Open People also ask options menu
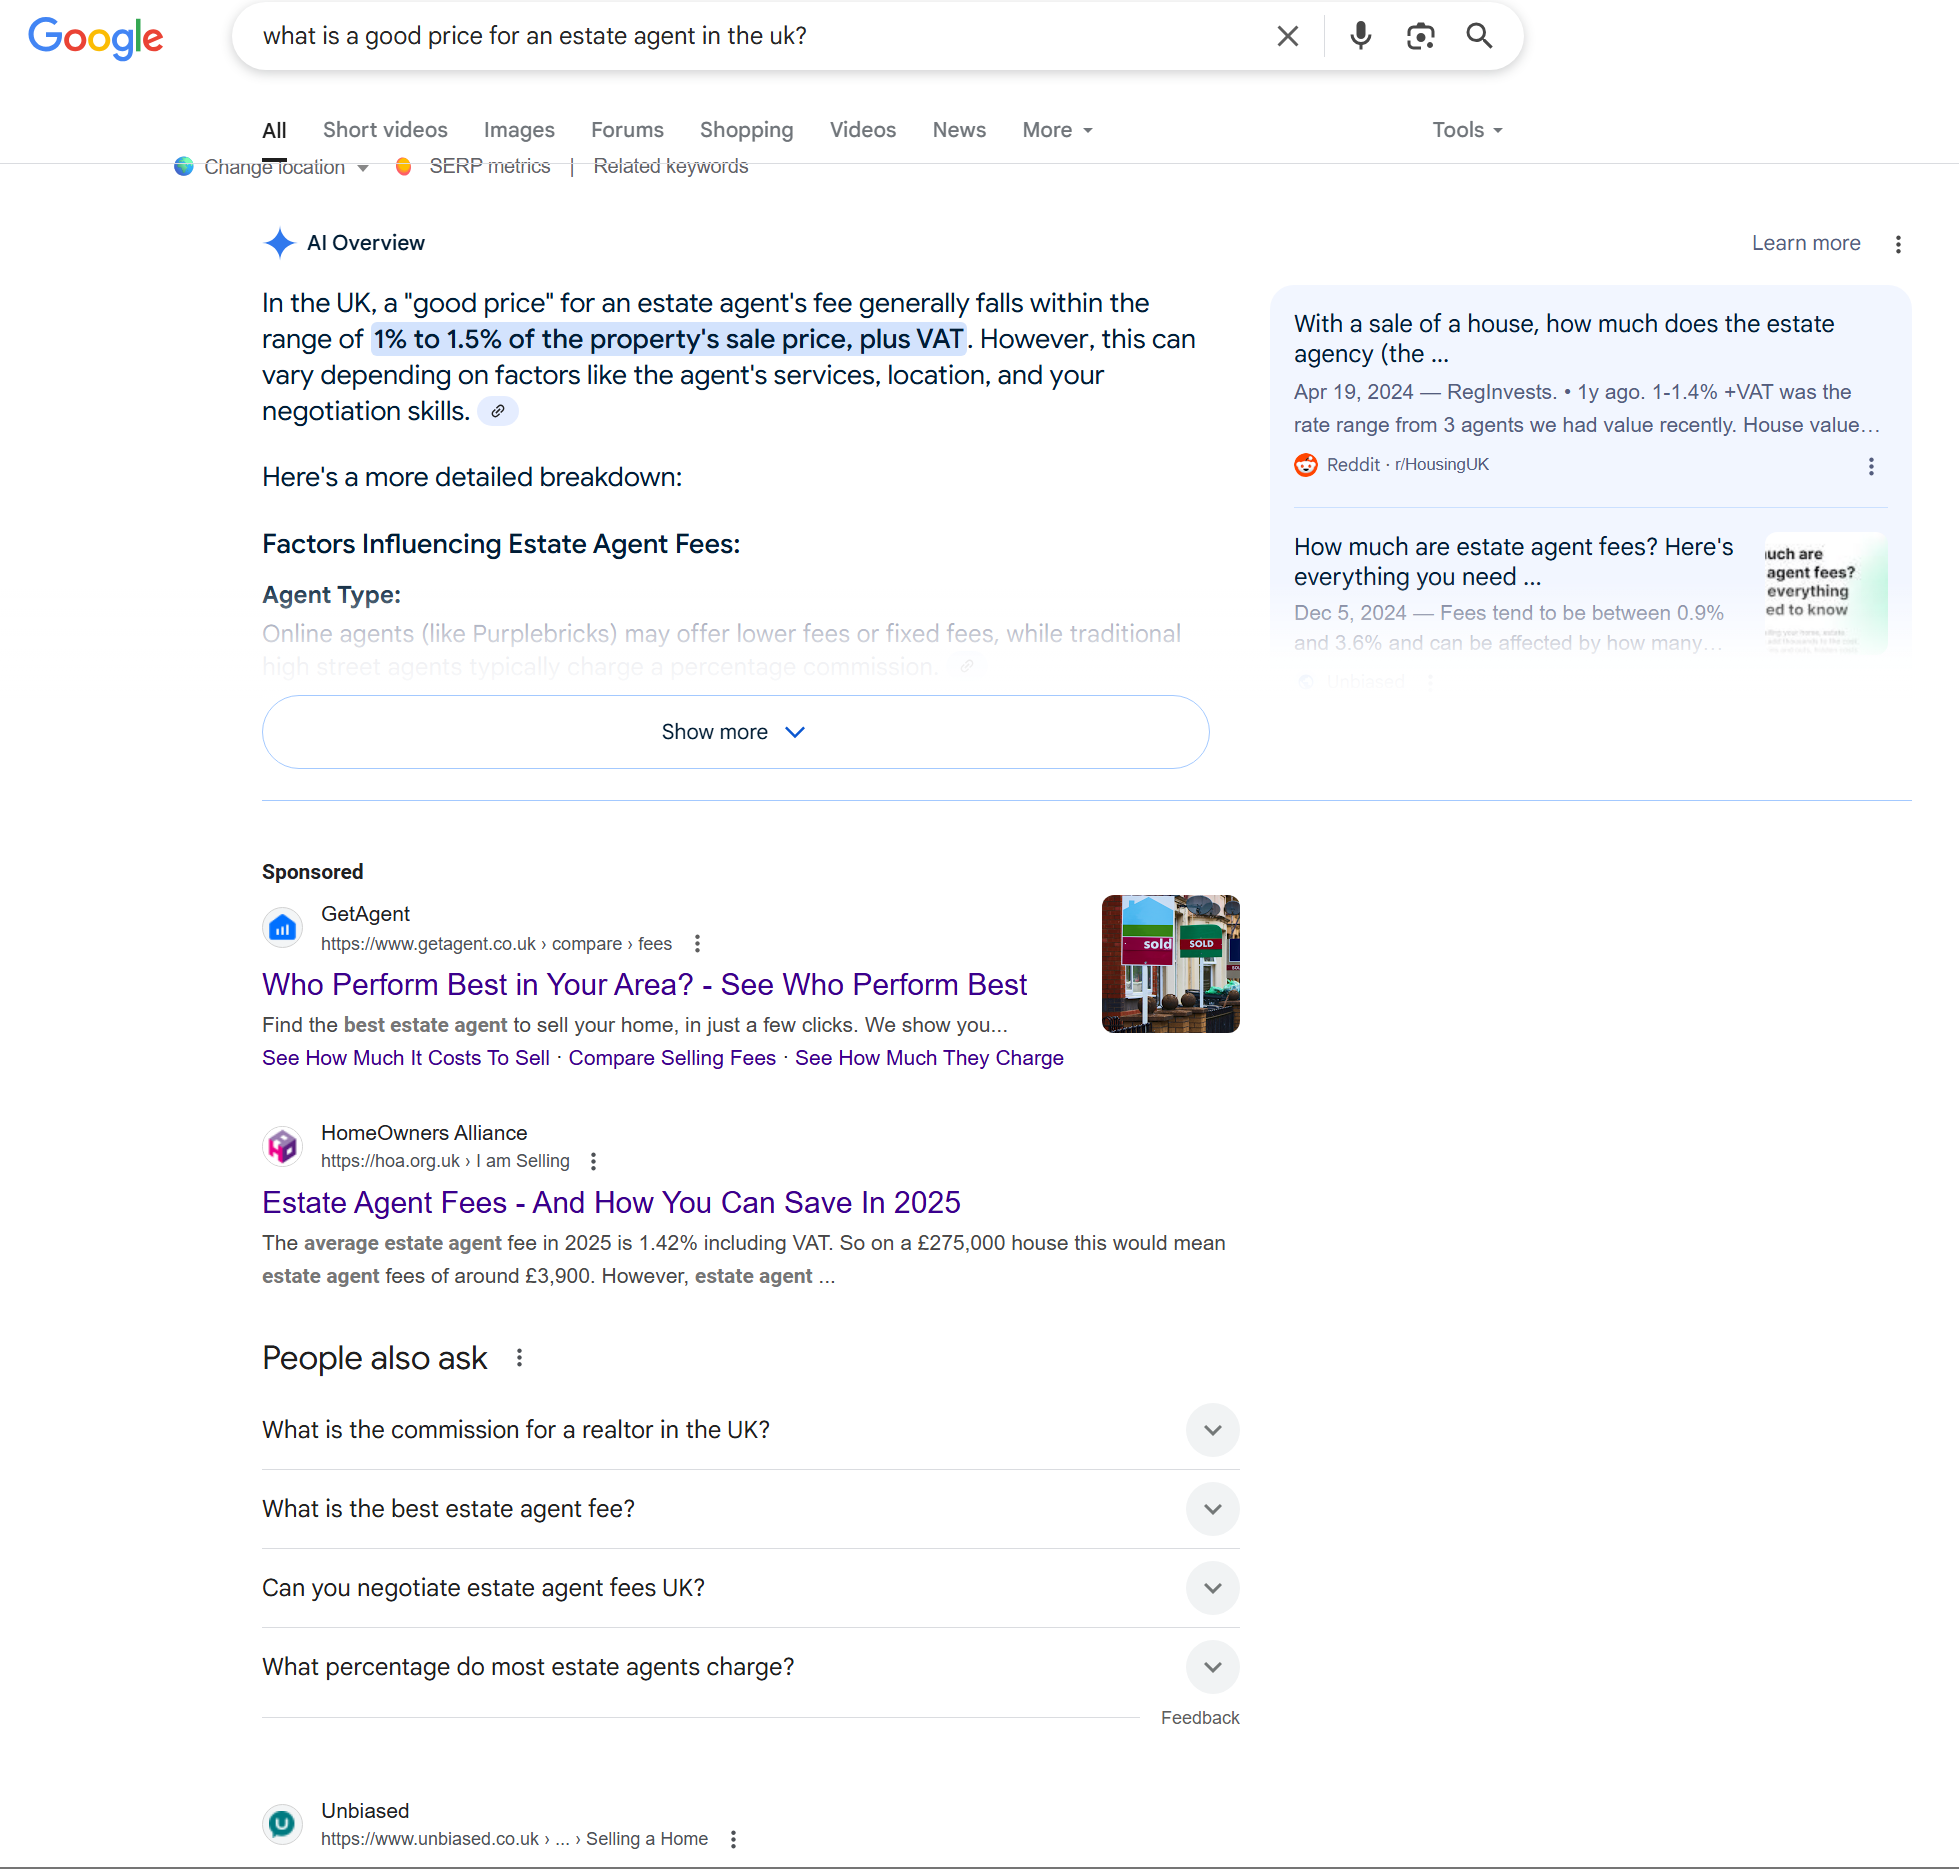 point(519,1358)
